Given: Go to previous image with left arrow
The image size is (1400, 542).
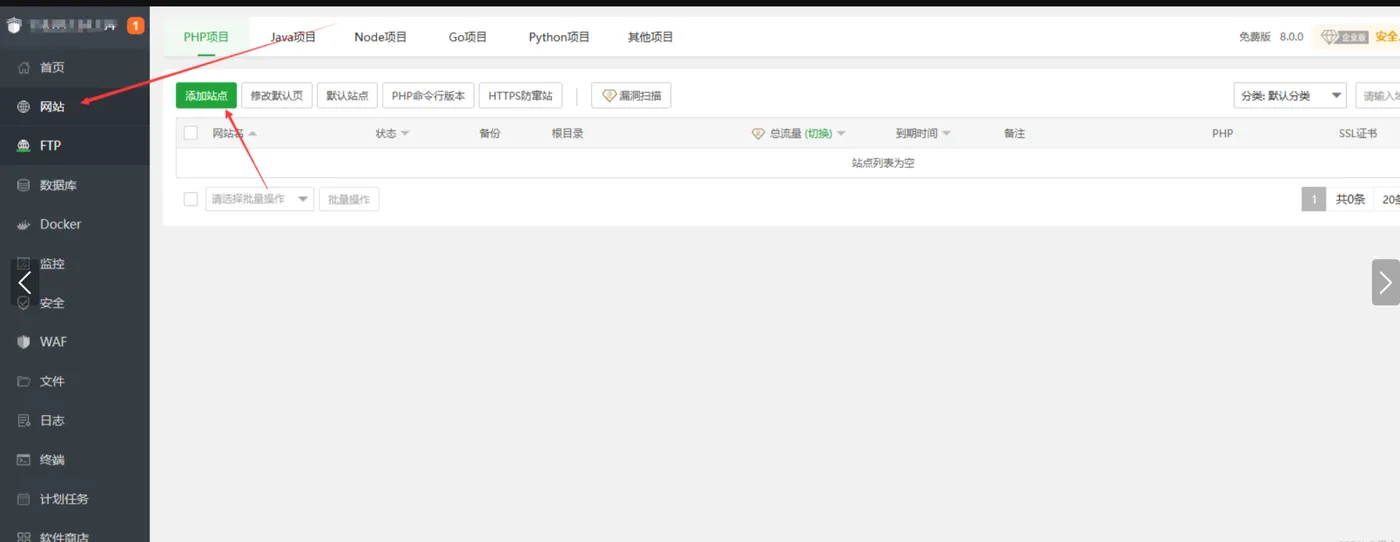Looking at the screenshot, I should (25, 282).
